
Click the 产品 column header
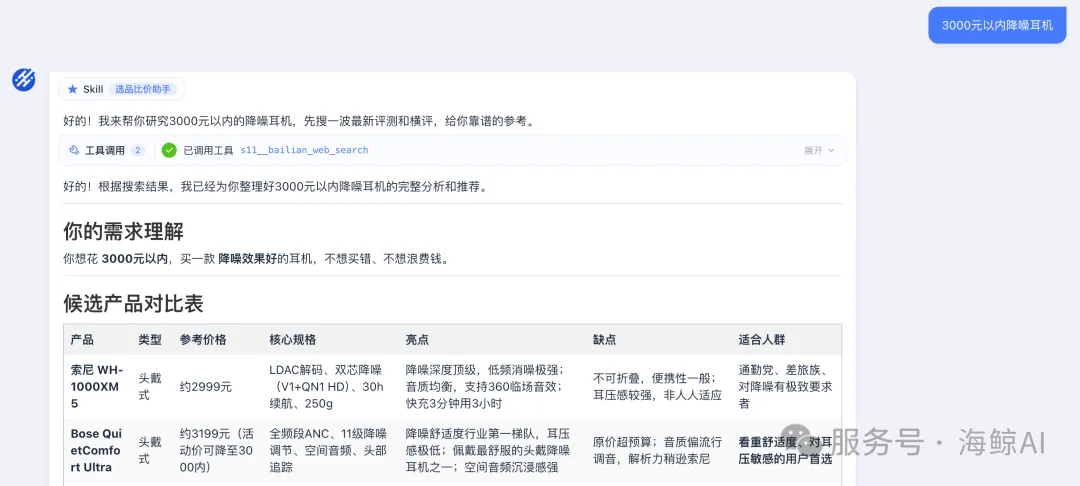(83, 339)
